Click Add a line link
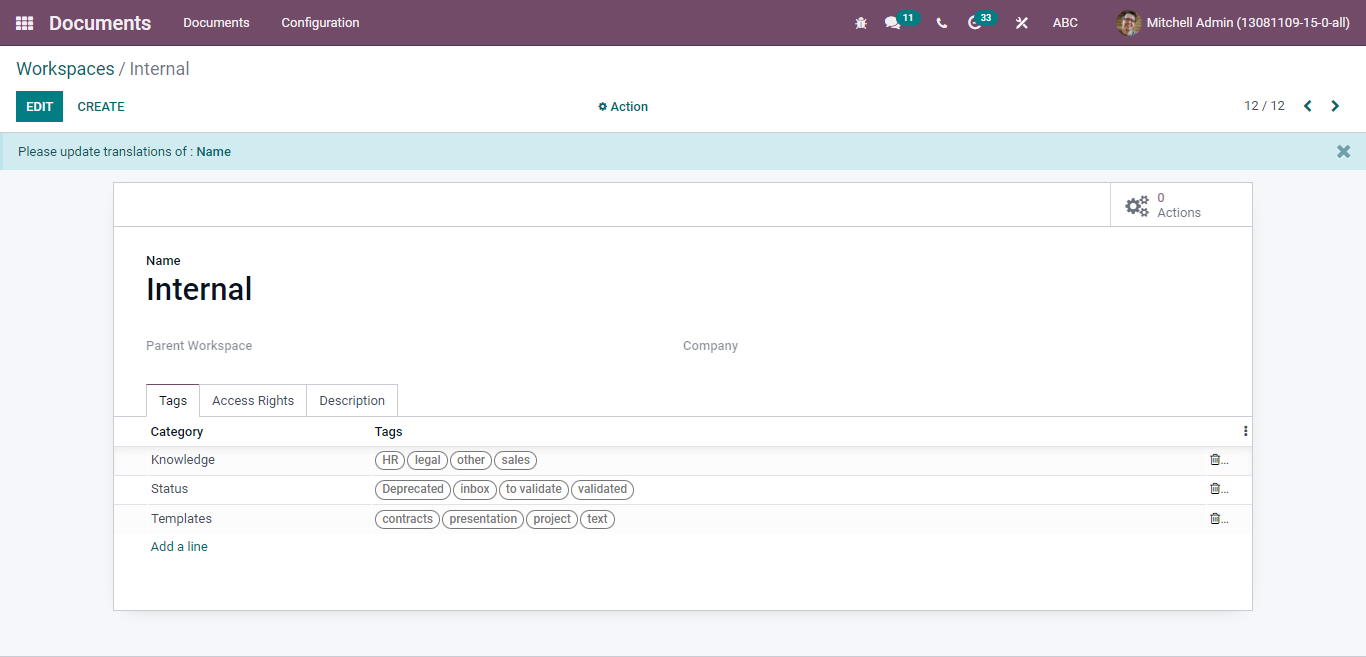Image resolution: width=1366 pixels, height=657 pixels. coord(179,547)
